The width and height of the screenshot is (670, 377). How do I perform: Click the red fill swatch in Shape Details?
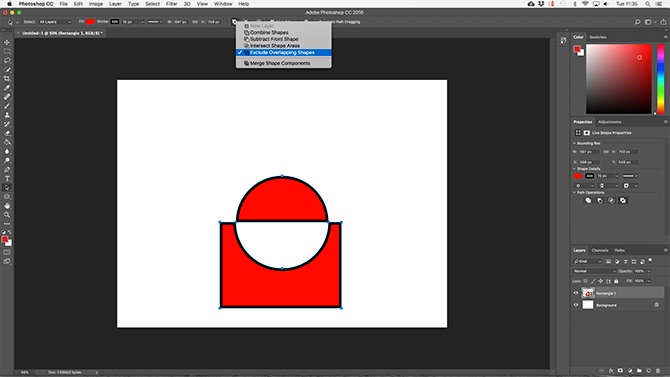click(x=578, y=176)
